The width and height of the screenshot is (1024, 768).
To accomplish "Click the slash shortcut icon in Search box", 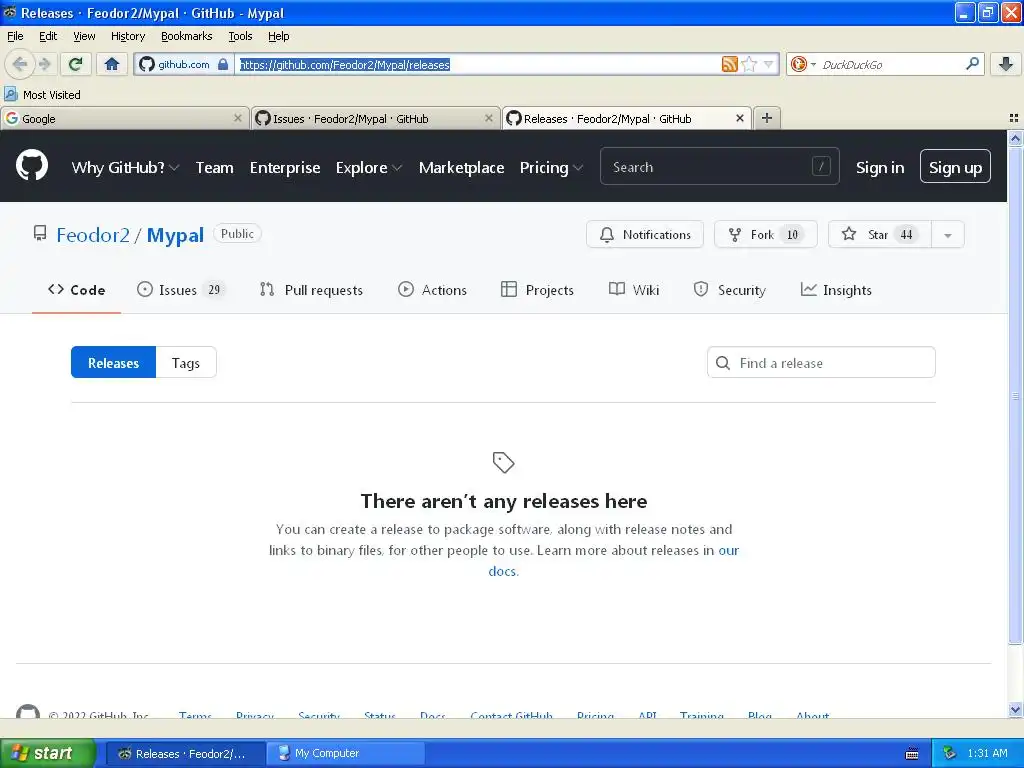I will click(821, 167).
